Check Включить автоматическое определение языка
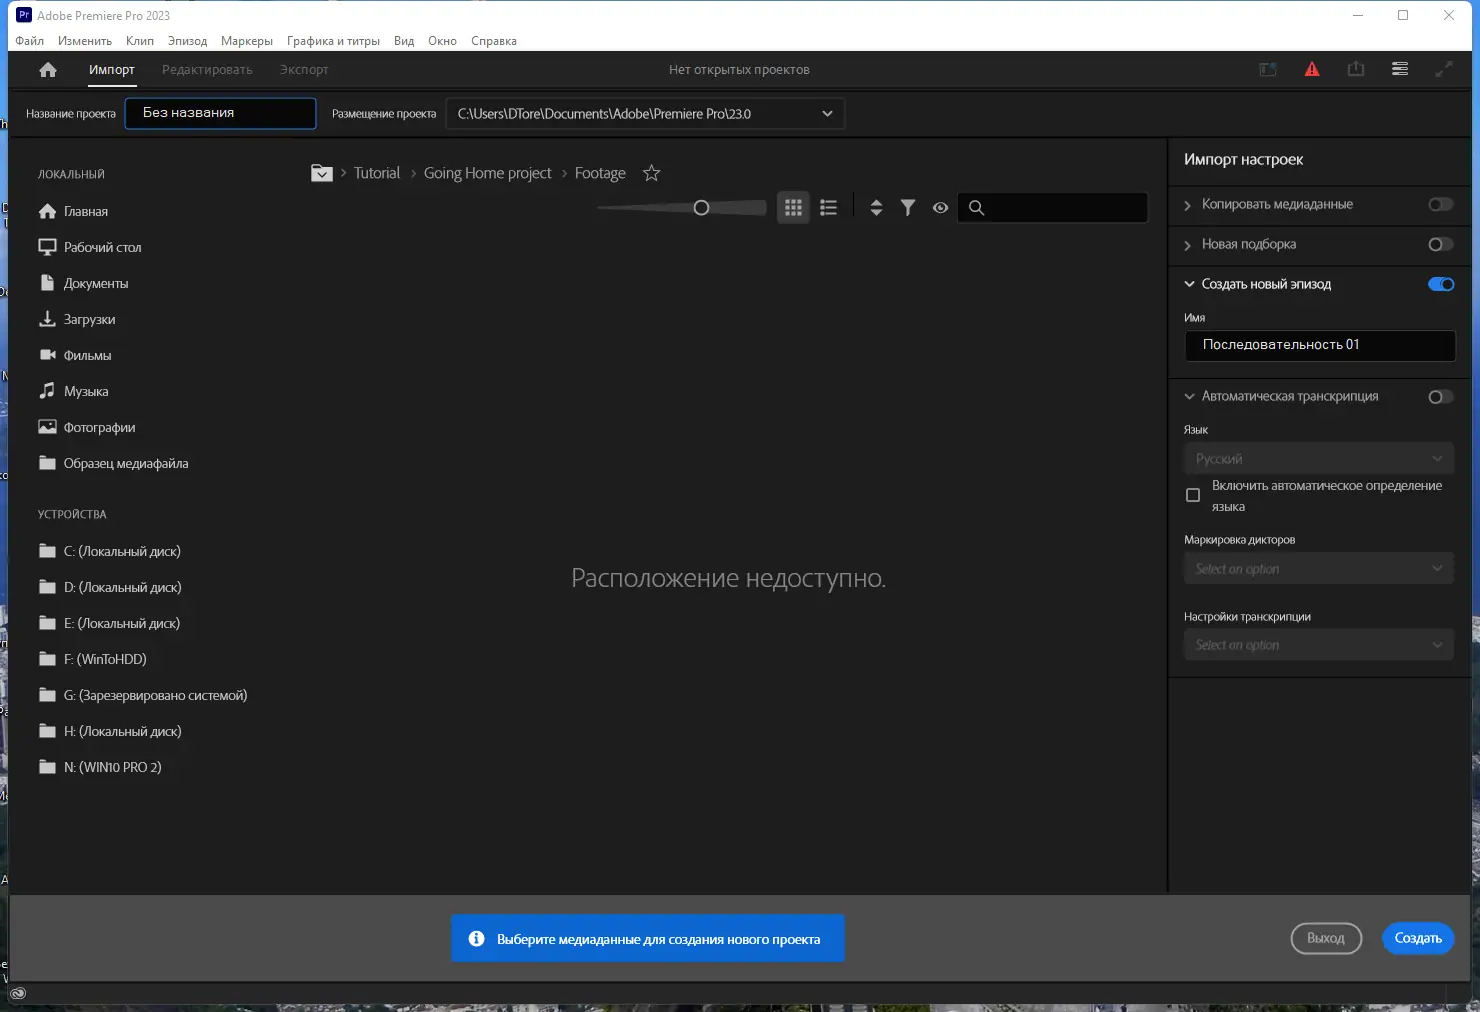Screen dimensions: 1480x1012 tap(1193, 495)
